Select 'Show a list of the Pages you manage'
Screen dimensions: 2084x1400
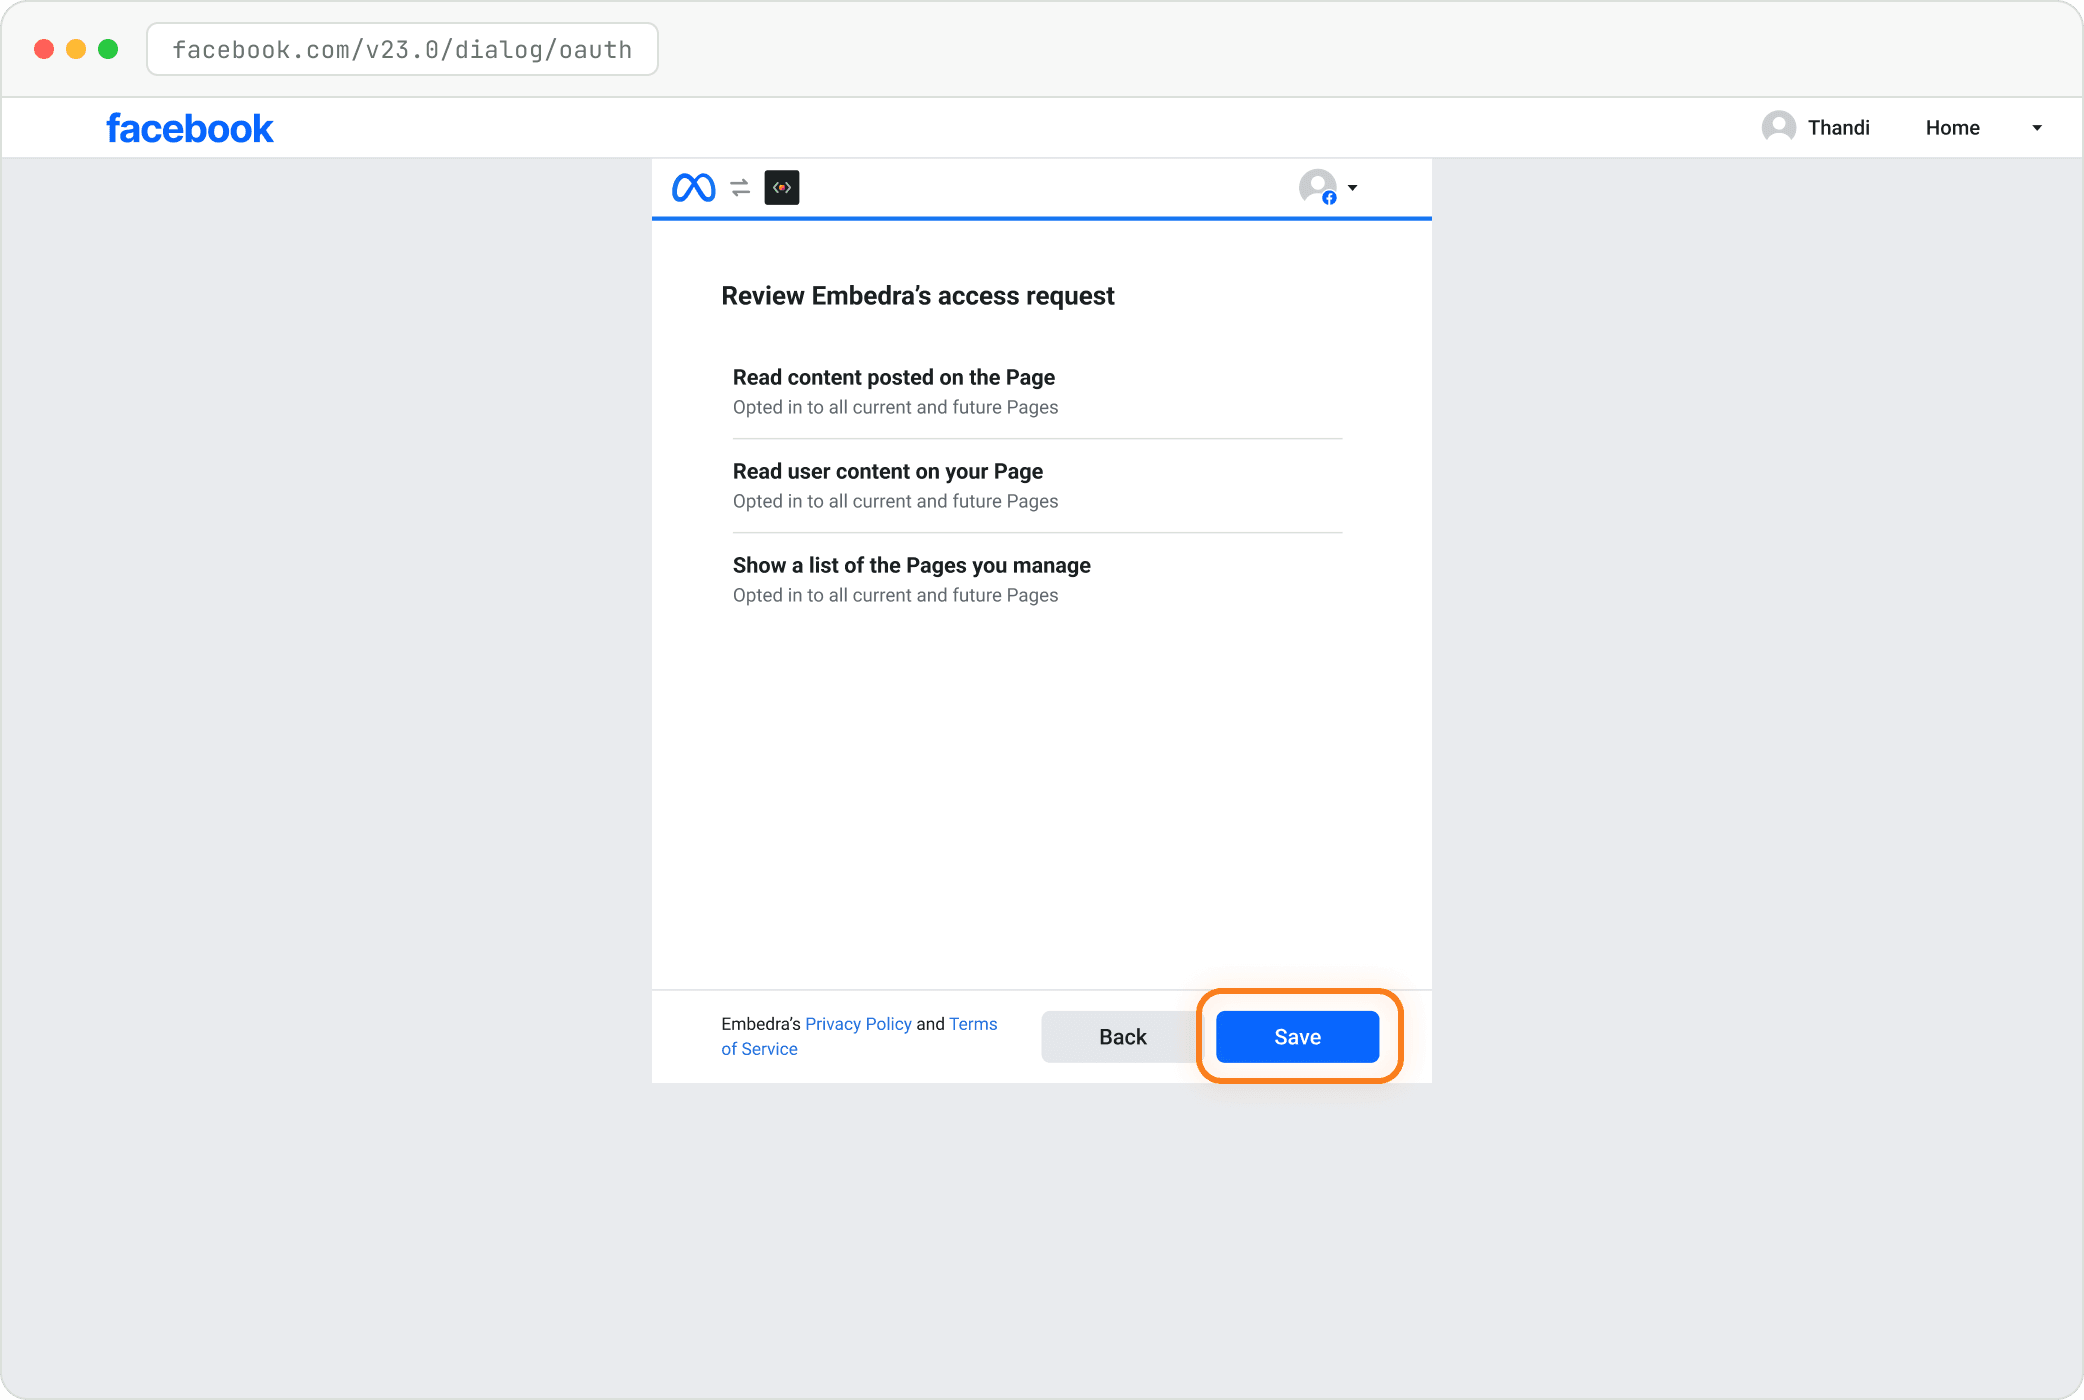tap(1037, 580)
